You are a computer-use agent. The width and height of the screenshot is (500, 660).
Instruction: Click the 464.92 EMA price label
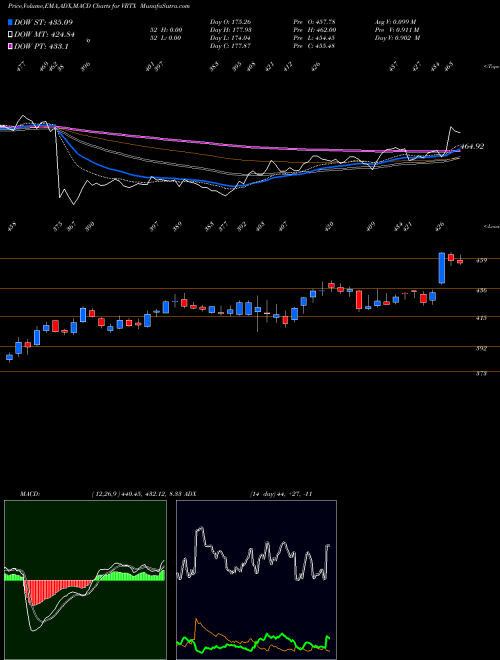(472, 146)
